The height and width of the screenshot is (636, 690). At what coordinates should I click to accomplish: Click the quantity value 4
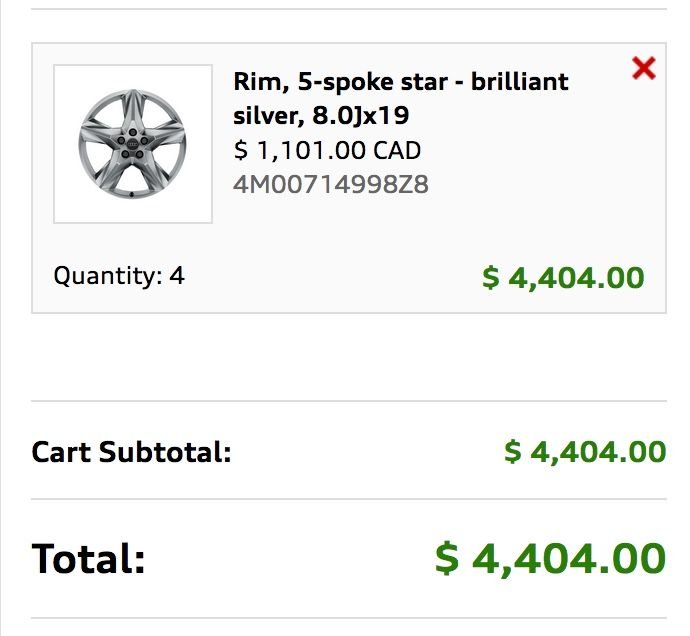click(177, 275)
